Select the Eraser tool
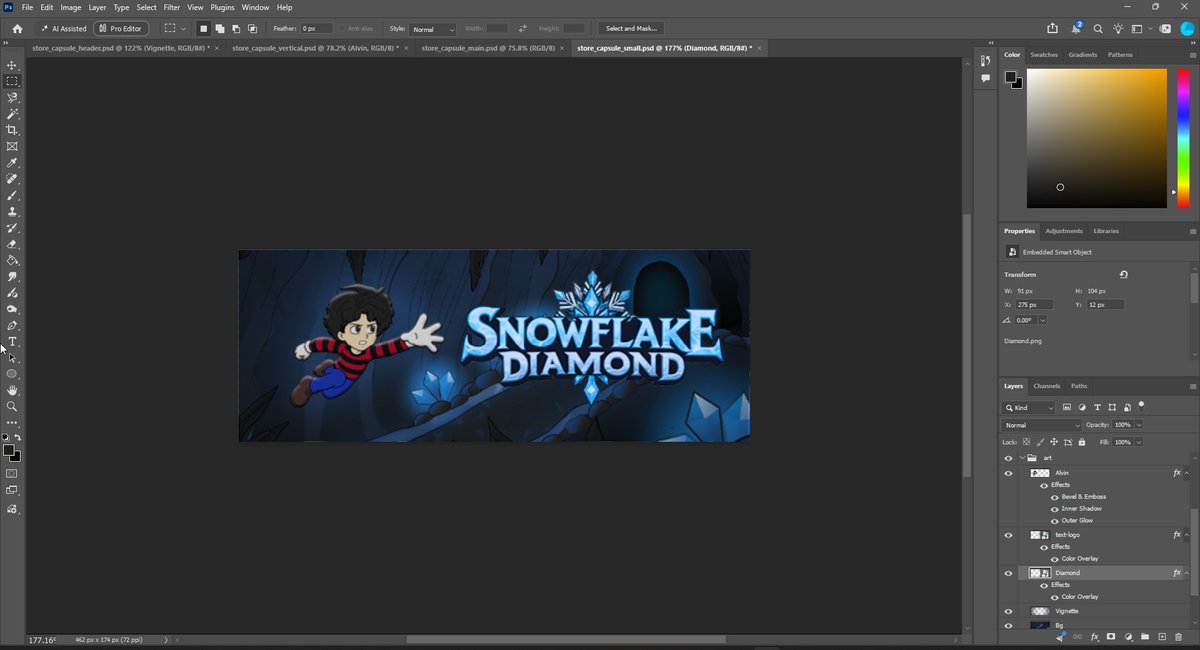This screenshot has width=1200, height=650. click(x=12, y=244)
